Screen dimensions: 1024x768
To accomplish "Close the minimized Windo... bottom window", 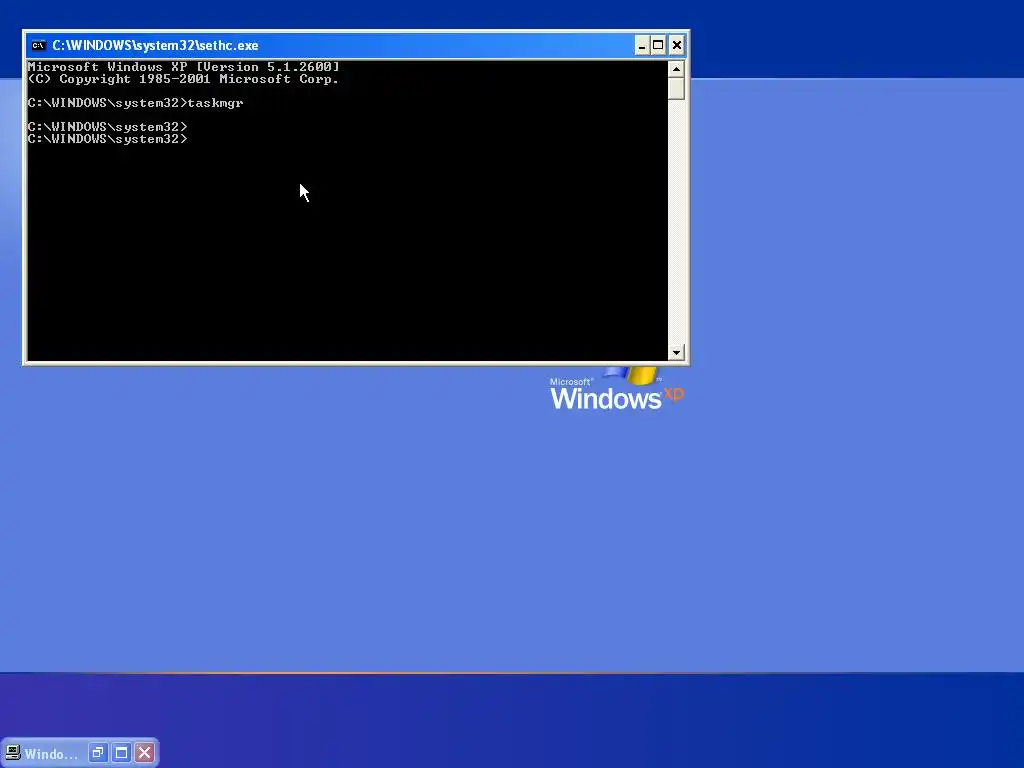I will (x=145, y=753).
